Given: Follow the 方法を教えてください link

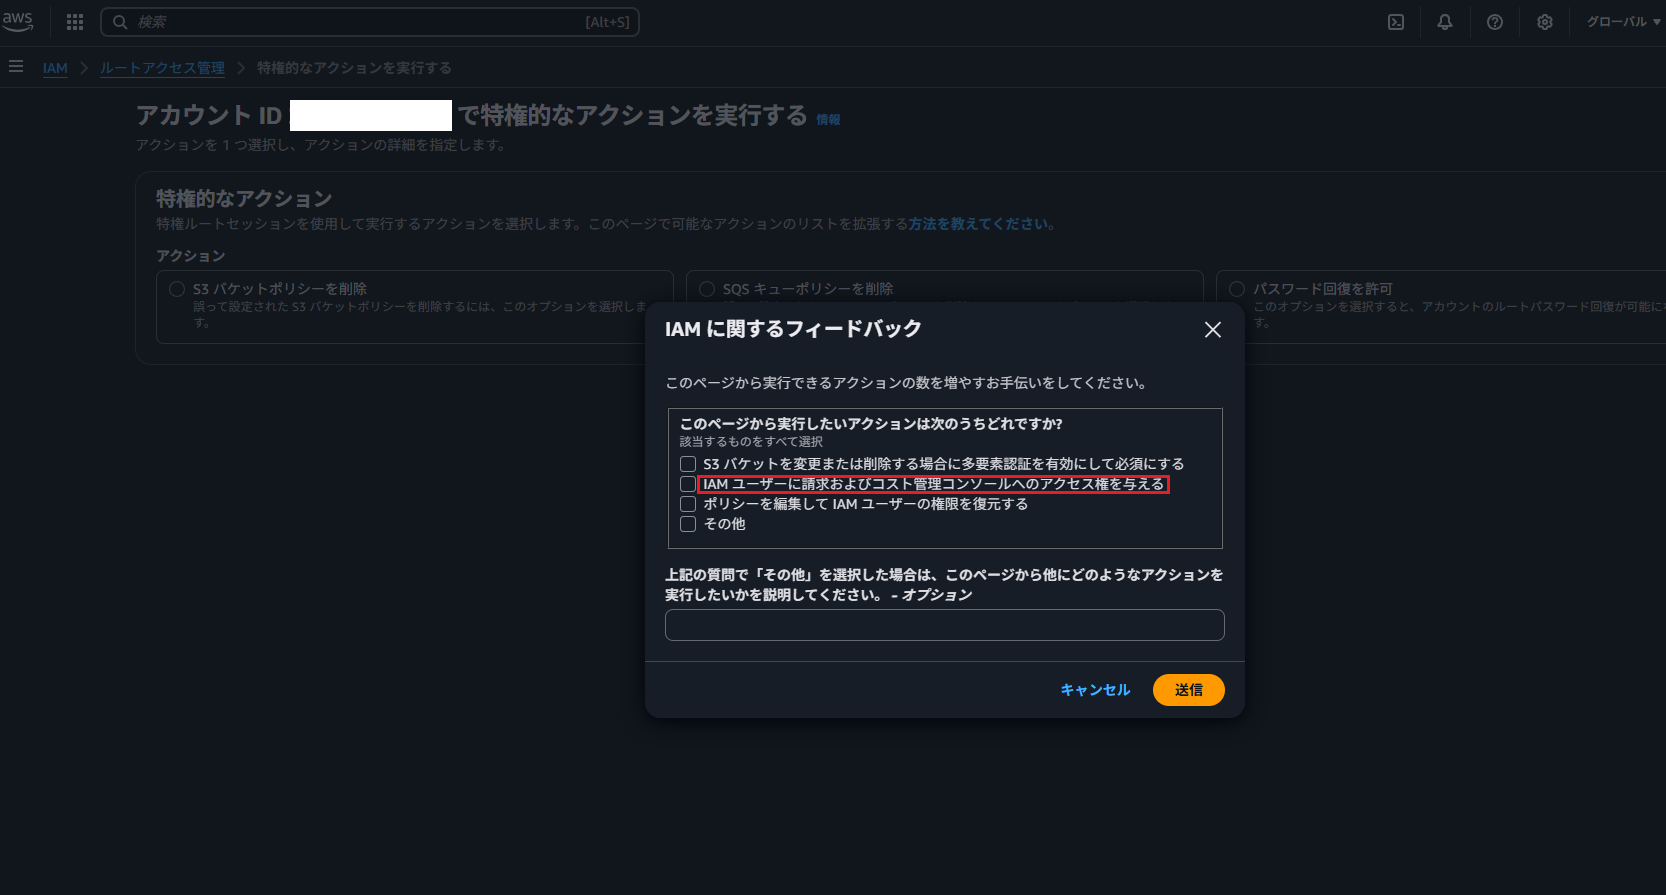Looking at the screenshot, I should pos(980,224).
